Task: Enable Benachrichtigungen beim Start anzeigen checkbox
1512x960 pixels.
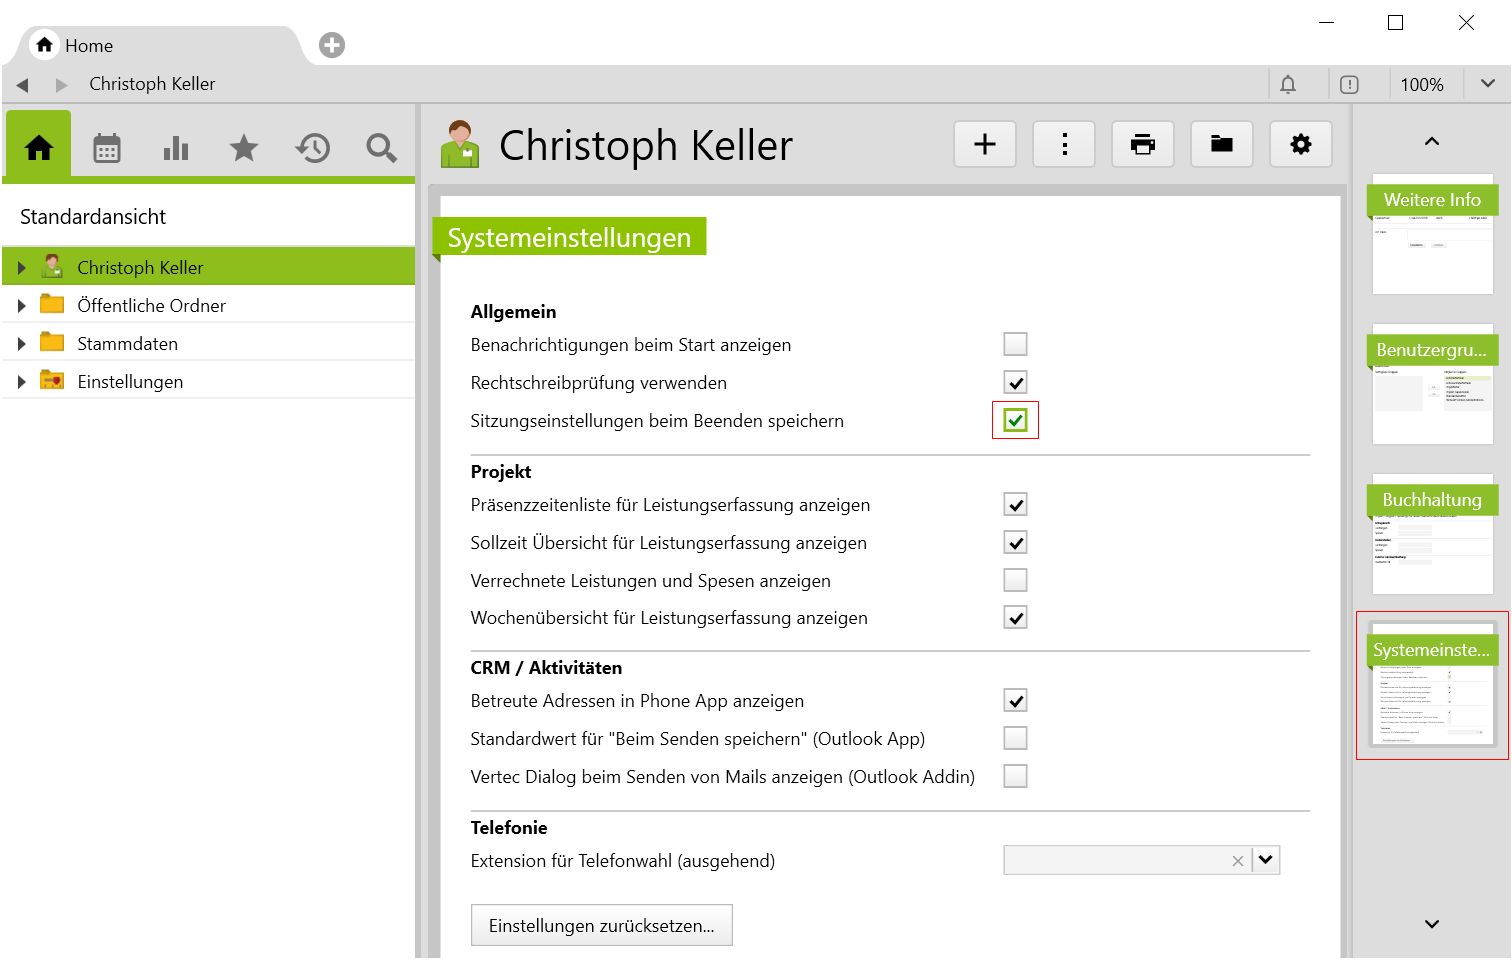Action: tap(1015, 344)
